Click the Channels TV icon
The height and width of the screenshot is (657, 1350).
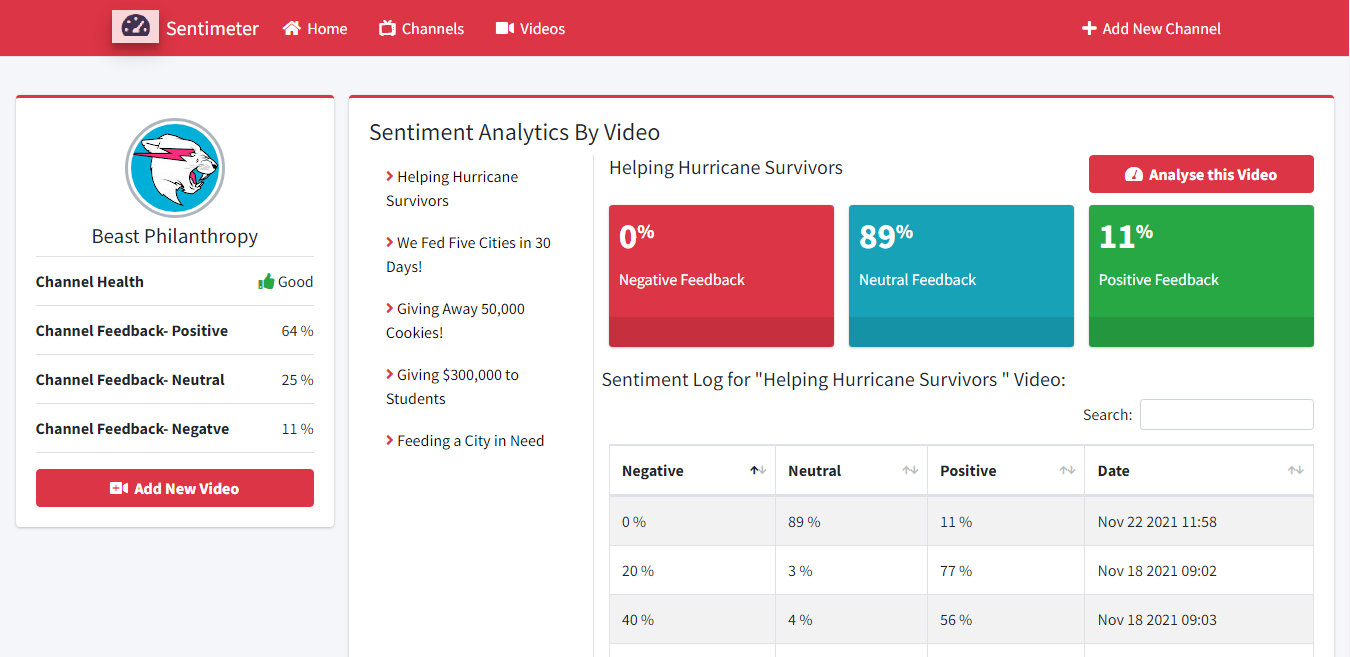387,29
